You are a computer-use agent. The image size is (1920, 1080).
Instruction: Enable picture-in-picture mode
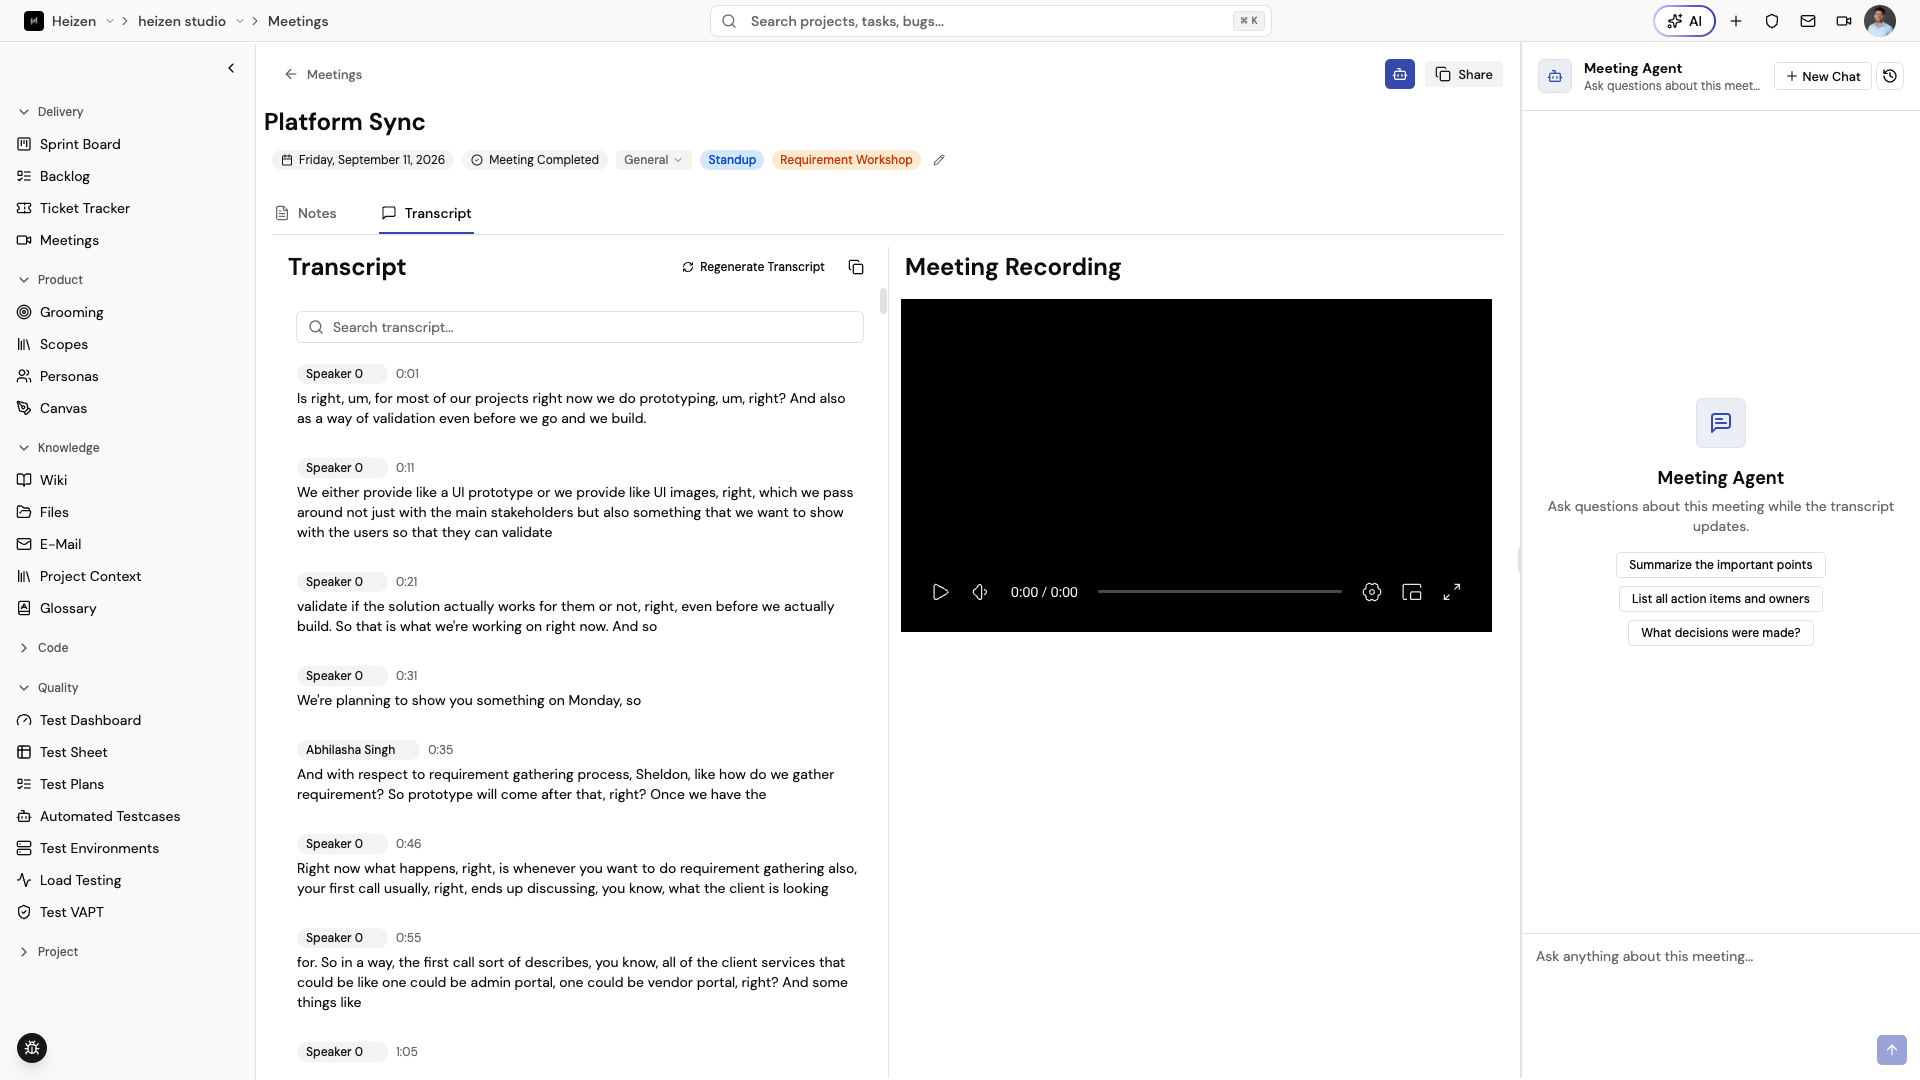(1412, 592)
